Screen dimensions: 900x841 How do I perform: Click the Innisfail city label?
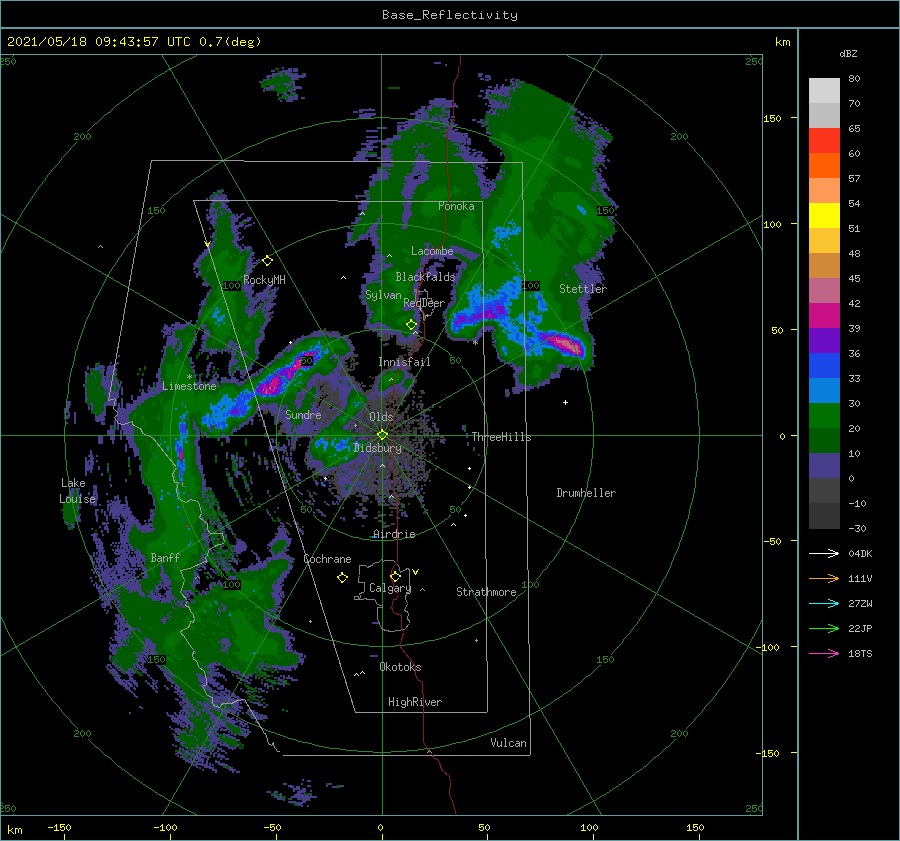click(404, 362)
